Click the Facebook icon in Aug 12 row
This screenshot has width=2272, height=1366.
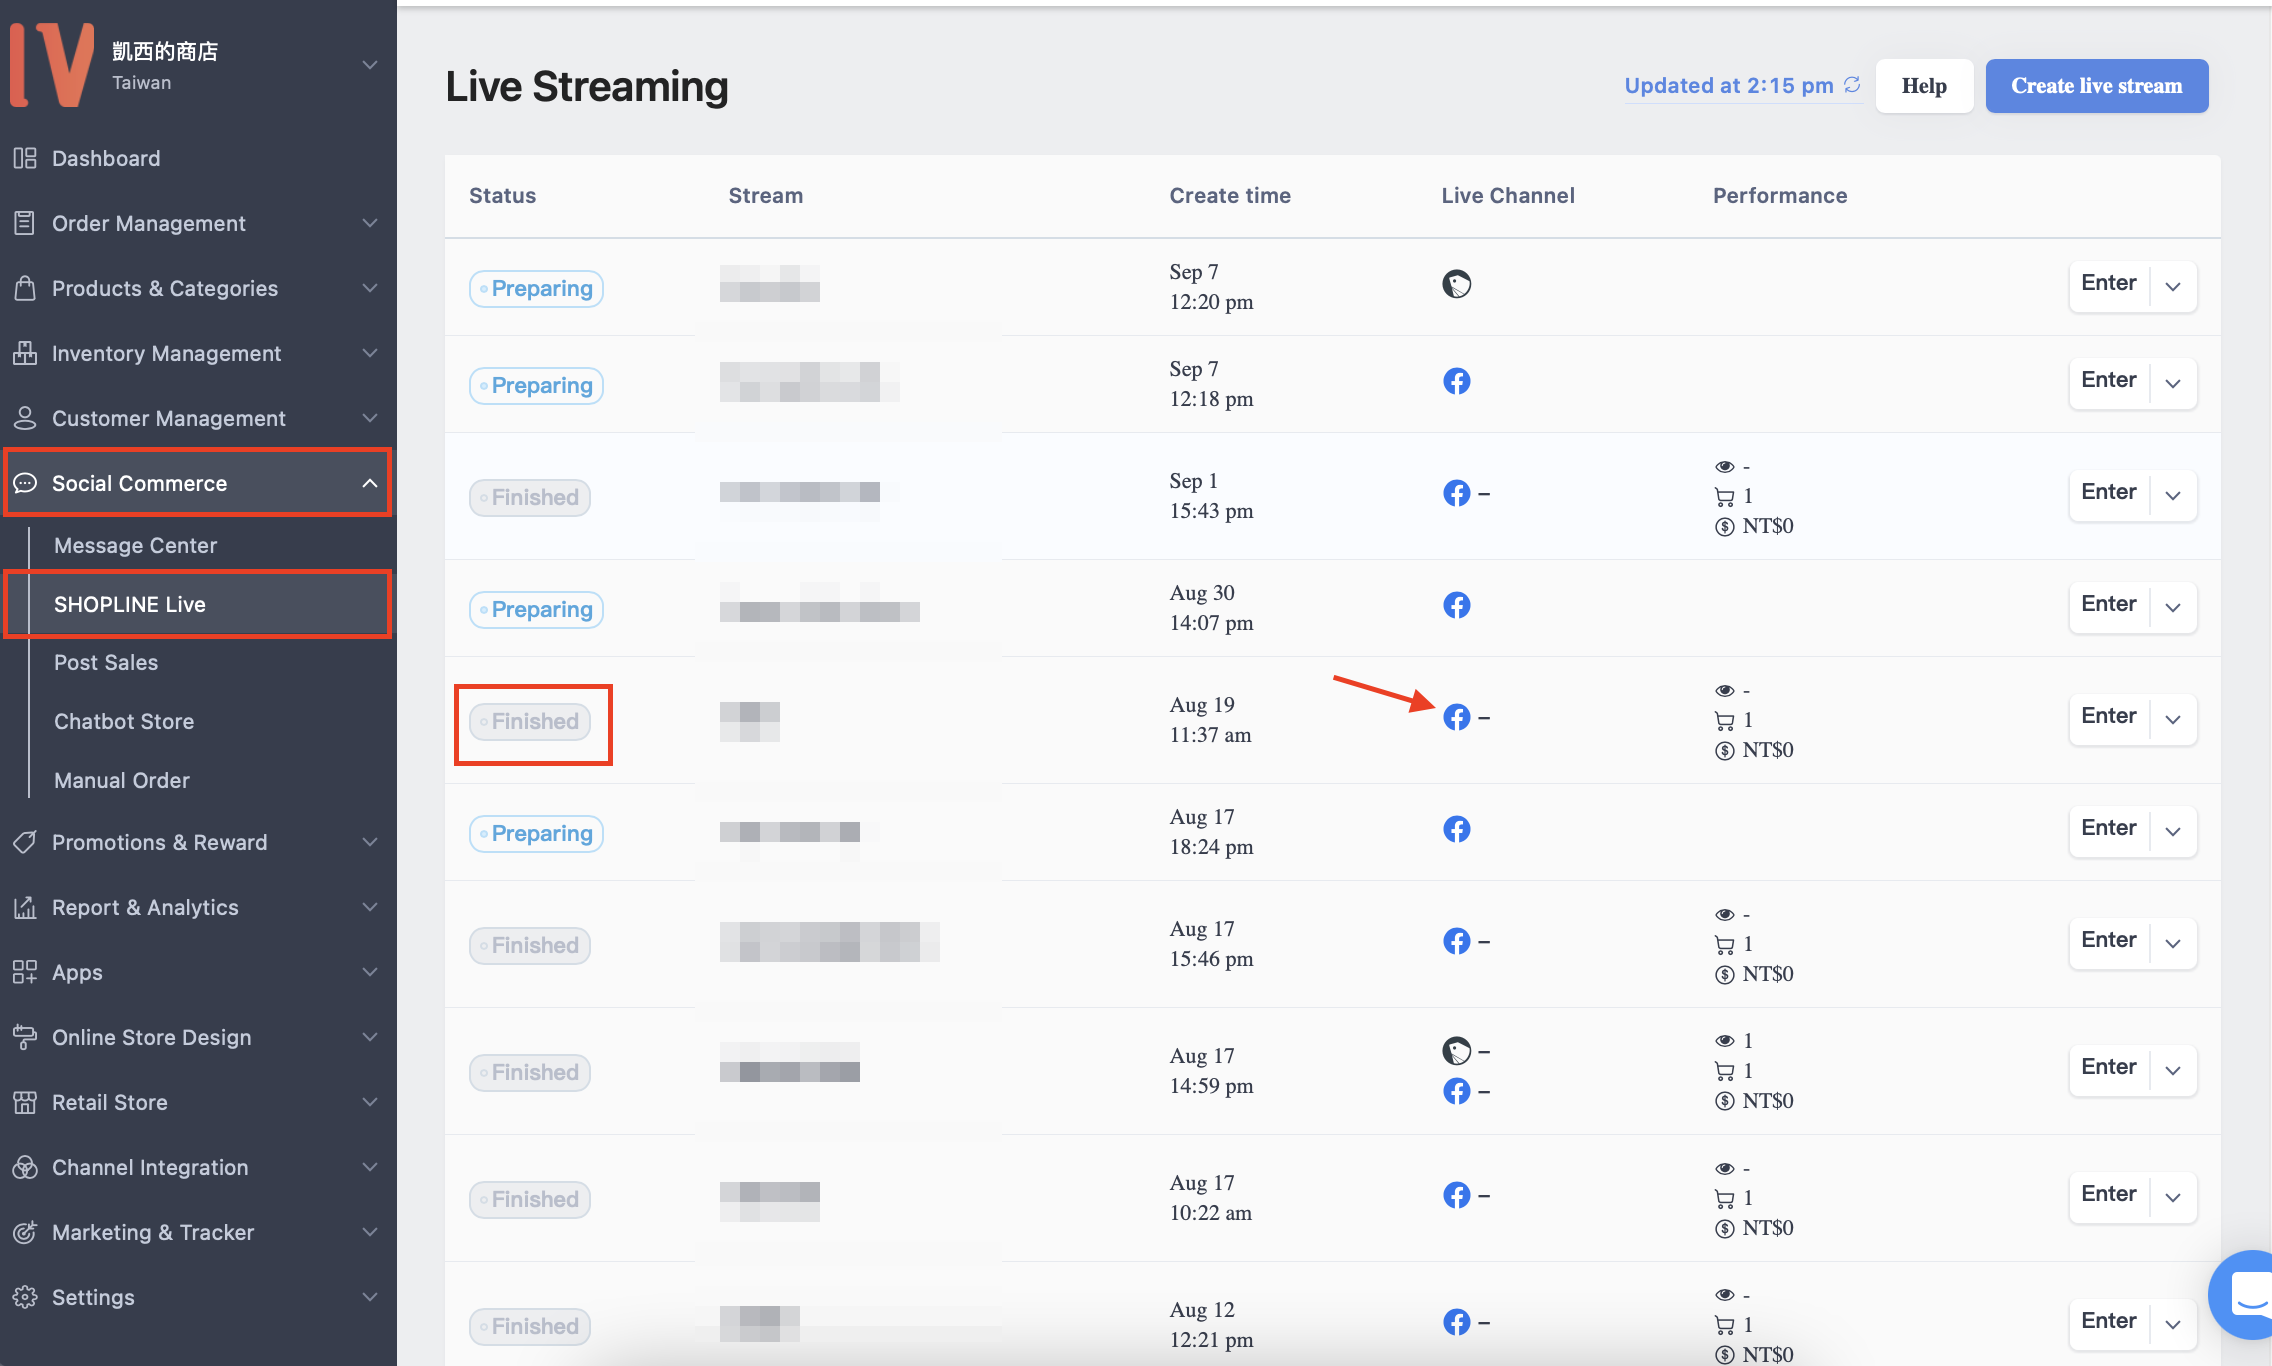pos(1457,1322)
